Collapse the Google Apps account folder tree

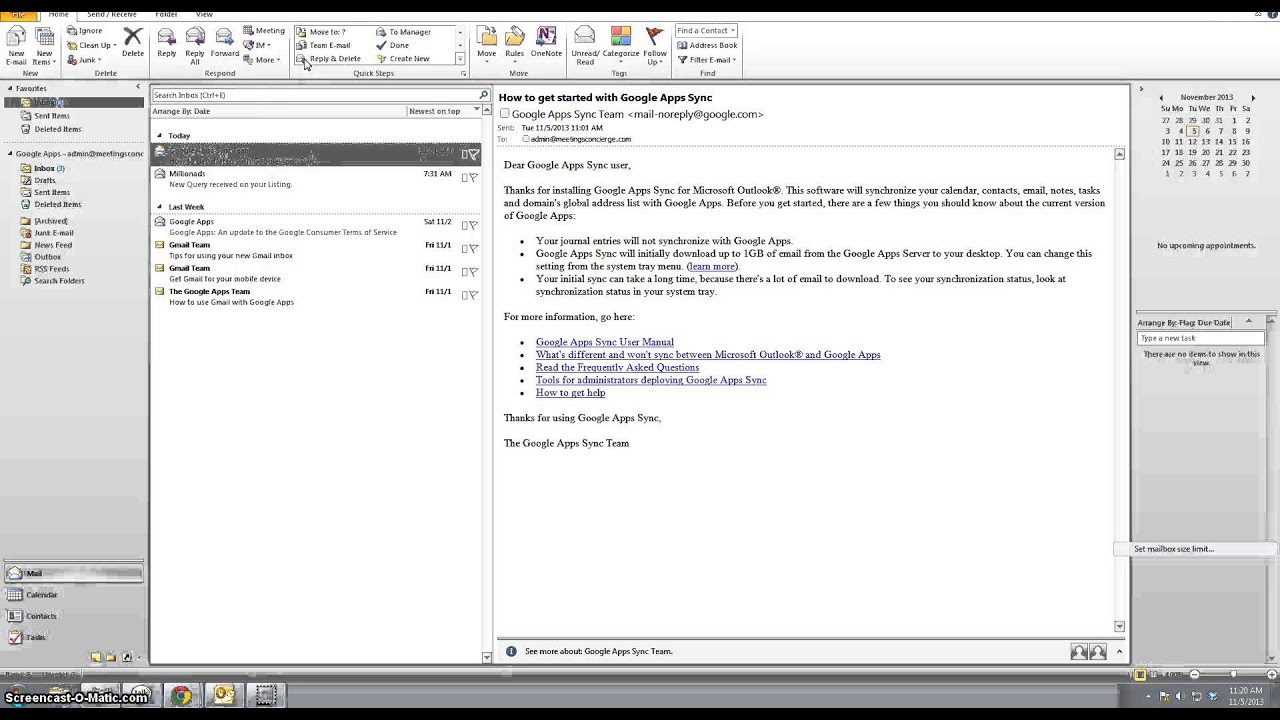(x=10, y=154)
